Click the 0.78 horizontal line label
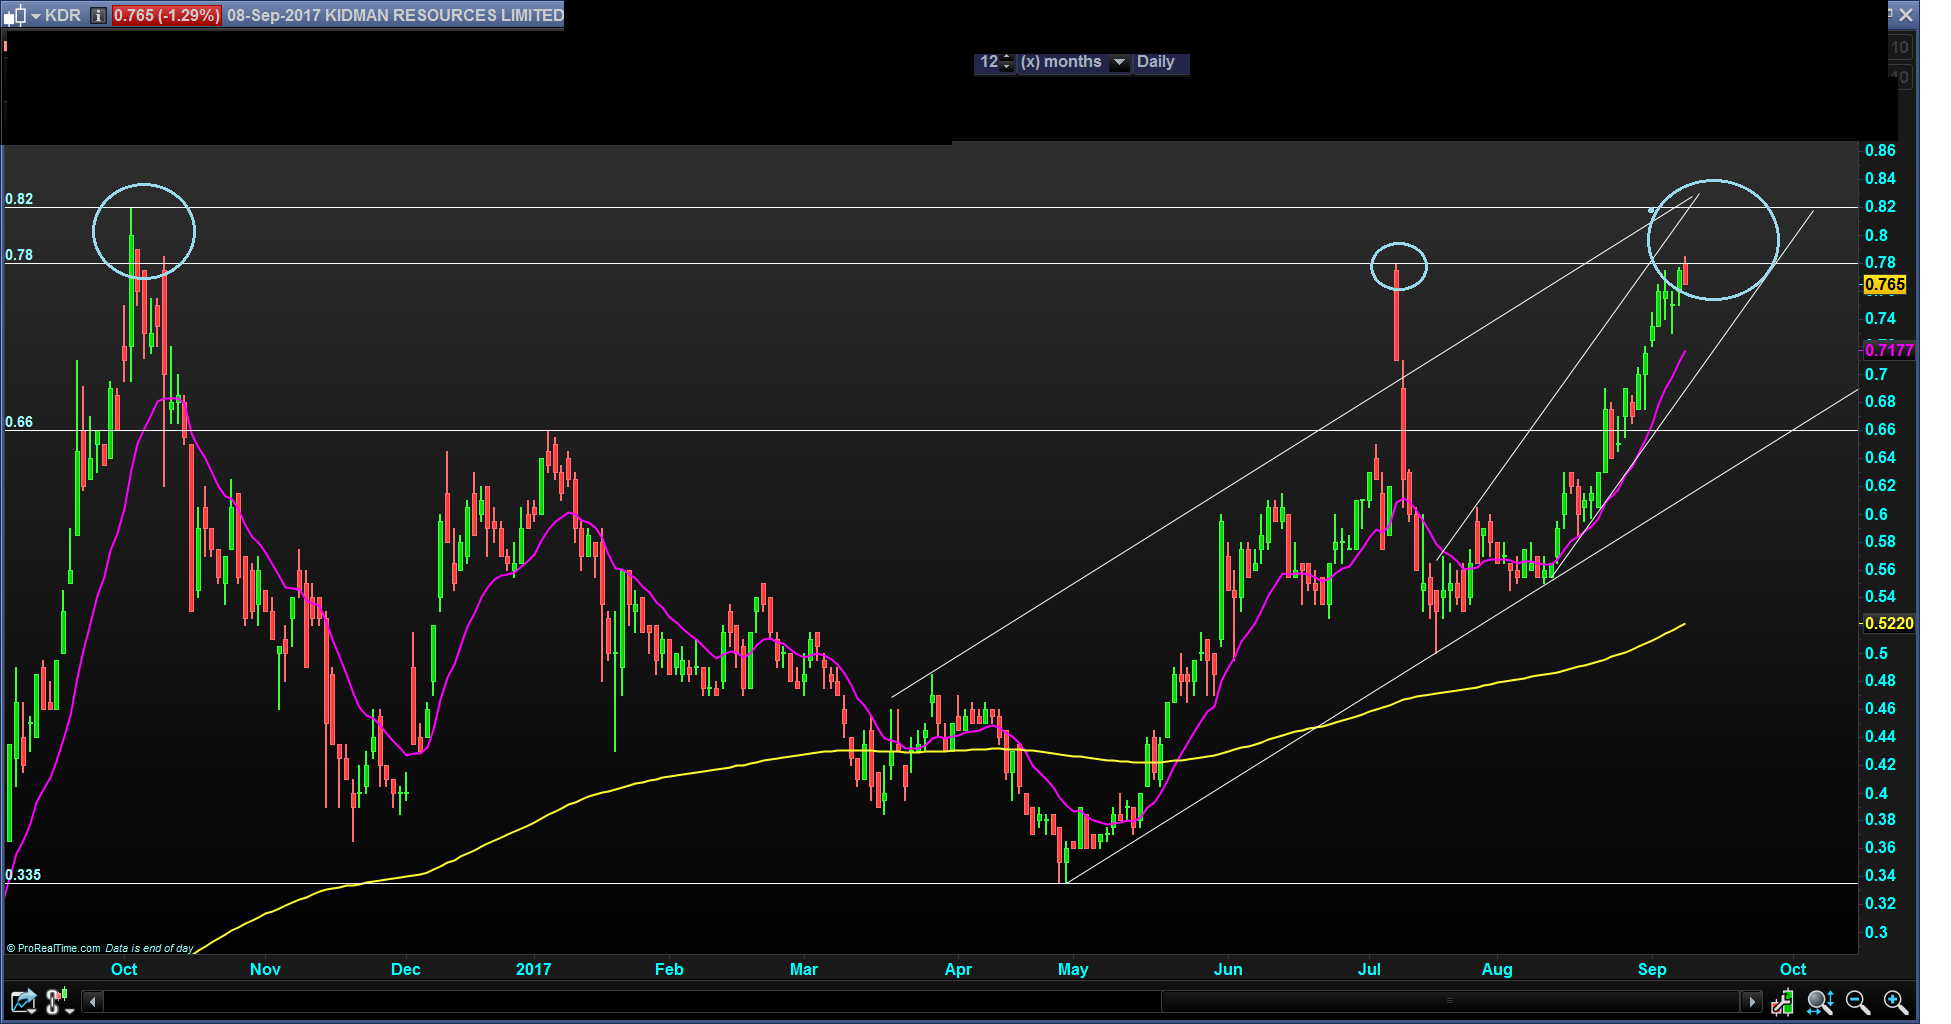The width and height of the screenshot is (1951, 1024). tap(19, 255)
